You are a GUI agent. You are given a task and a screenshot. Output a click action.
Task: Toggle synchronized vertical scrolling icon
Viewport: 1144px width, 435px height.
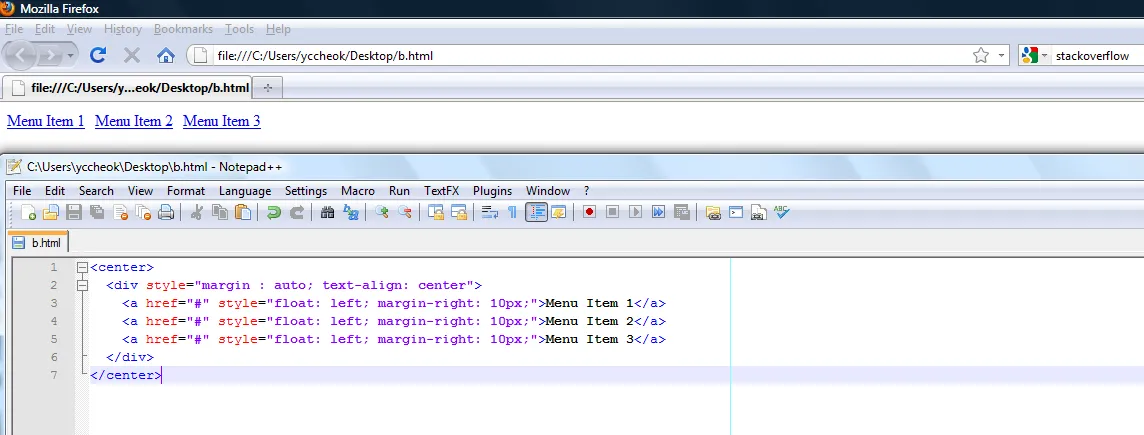(436, 212)
